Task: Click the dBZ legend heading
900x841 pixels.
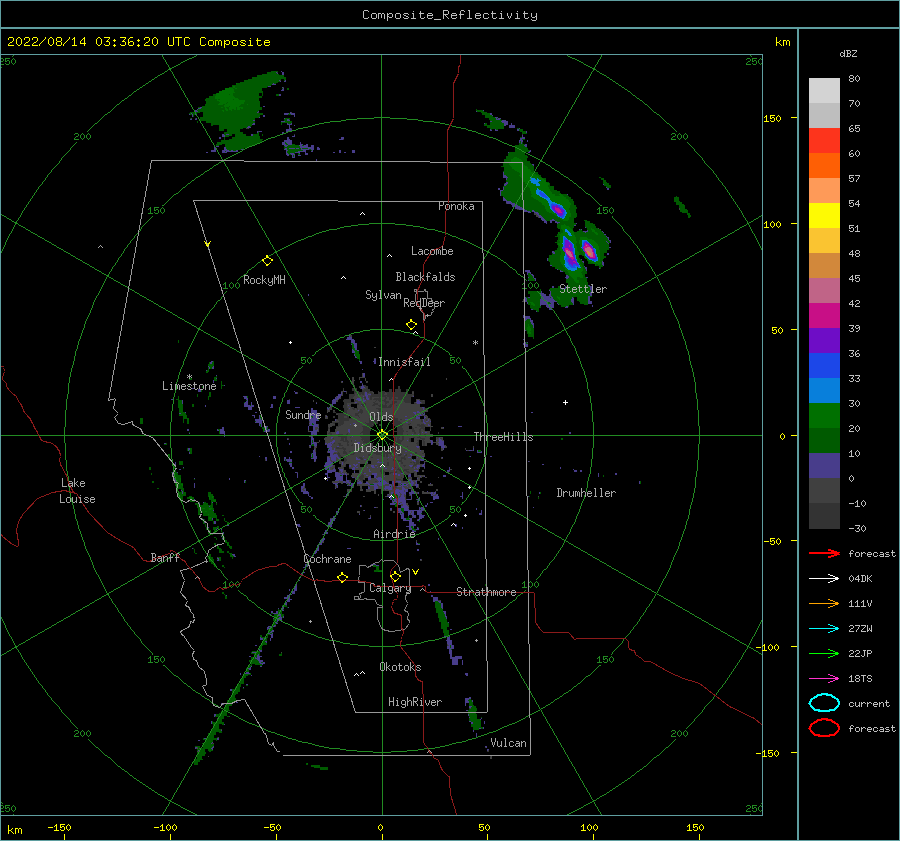Action: coord(848,53)
